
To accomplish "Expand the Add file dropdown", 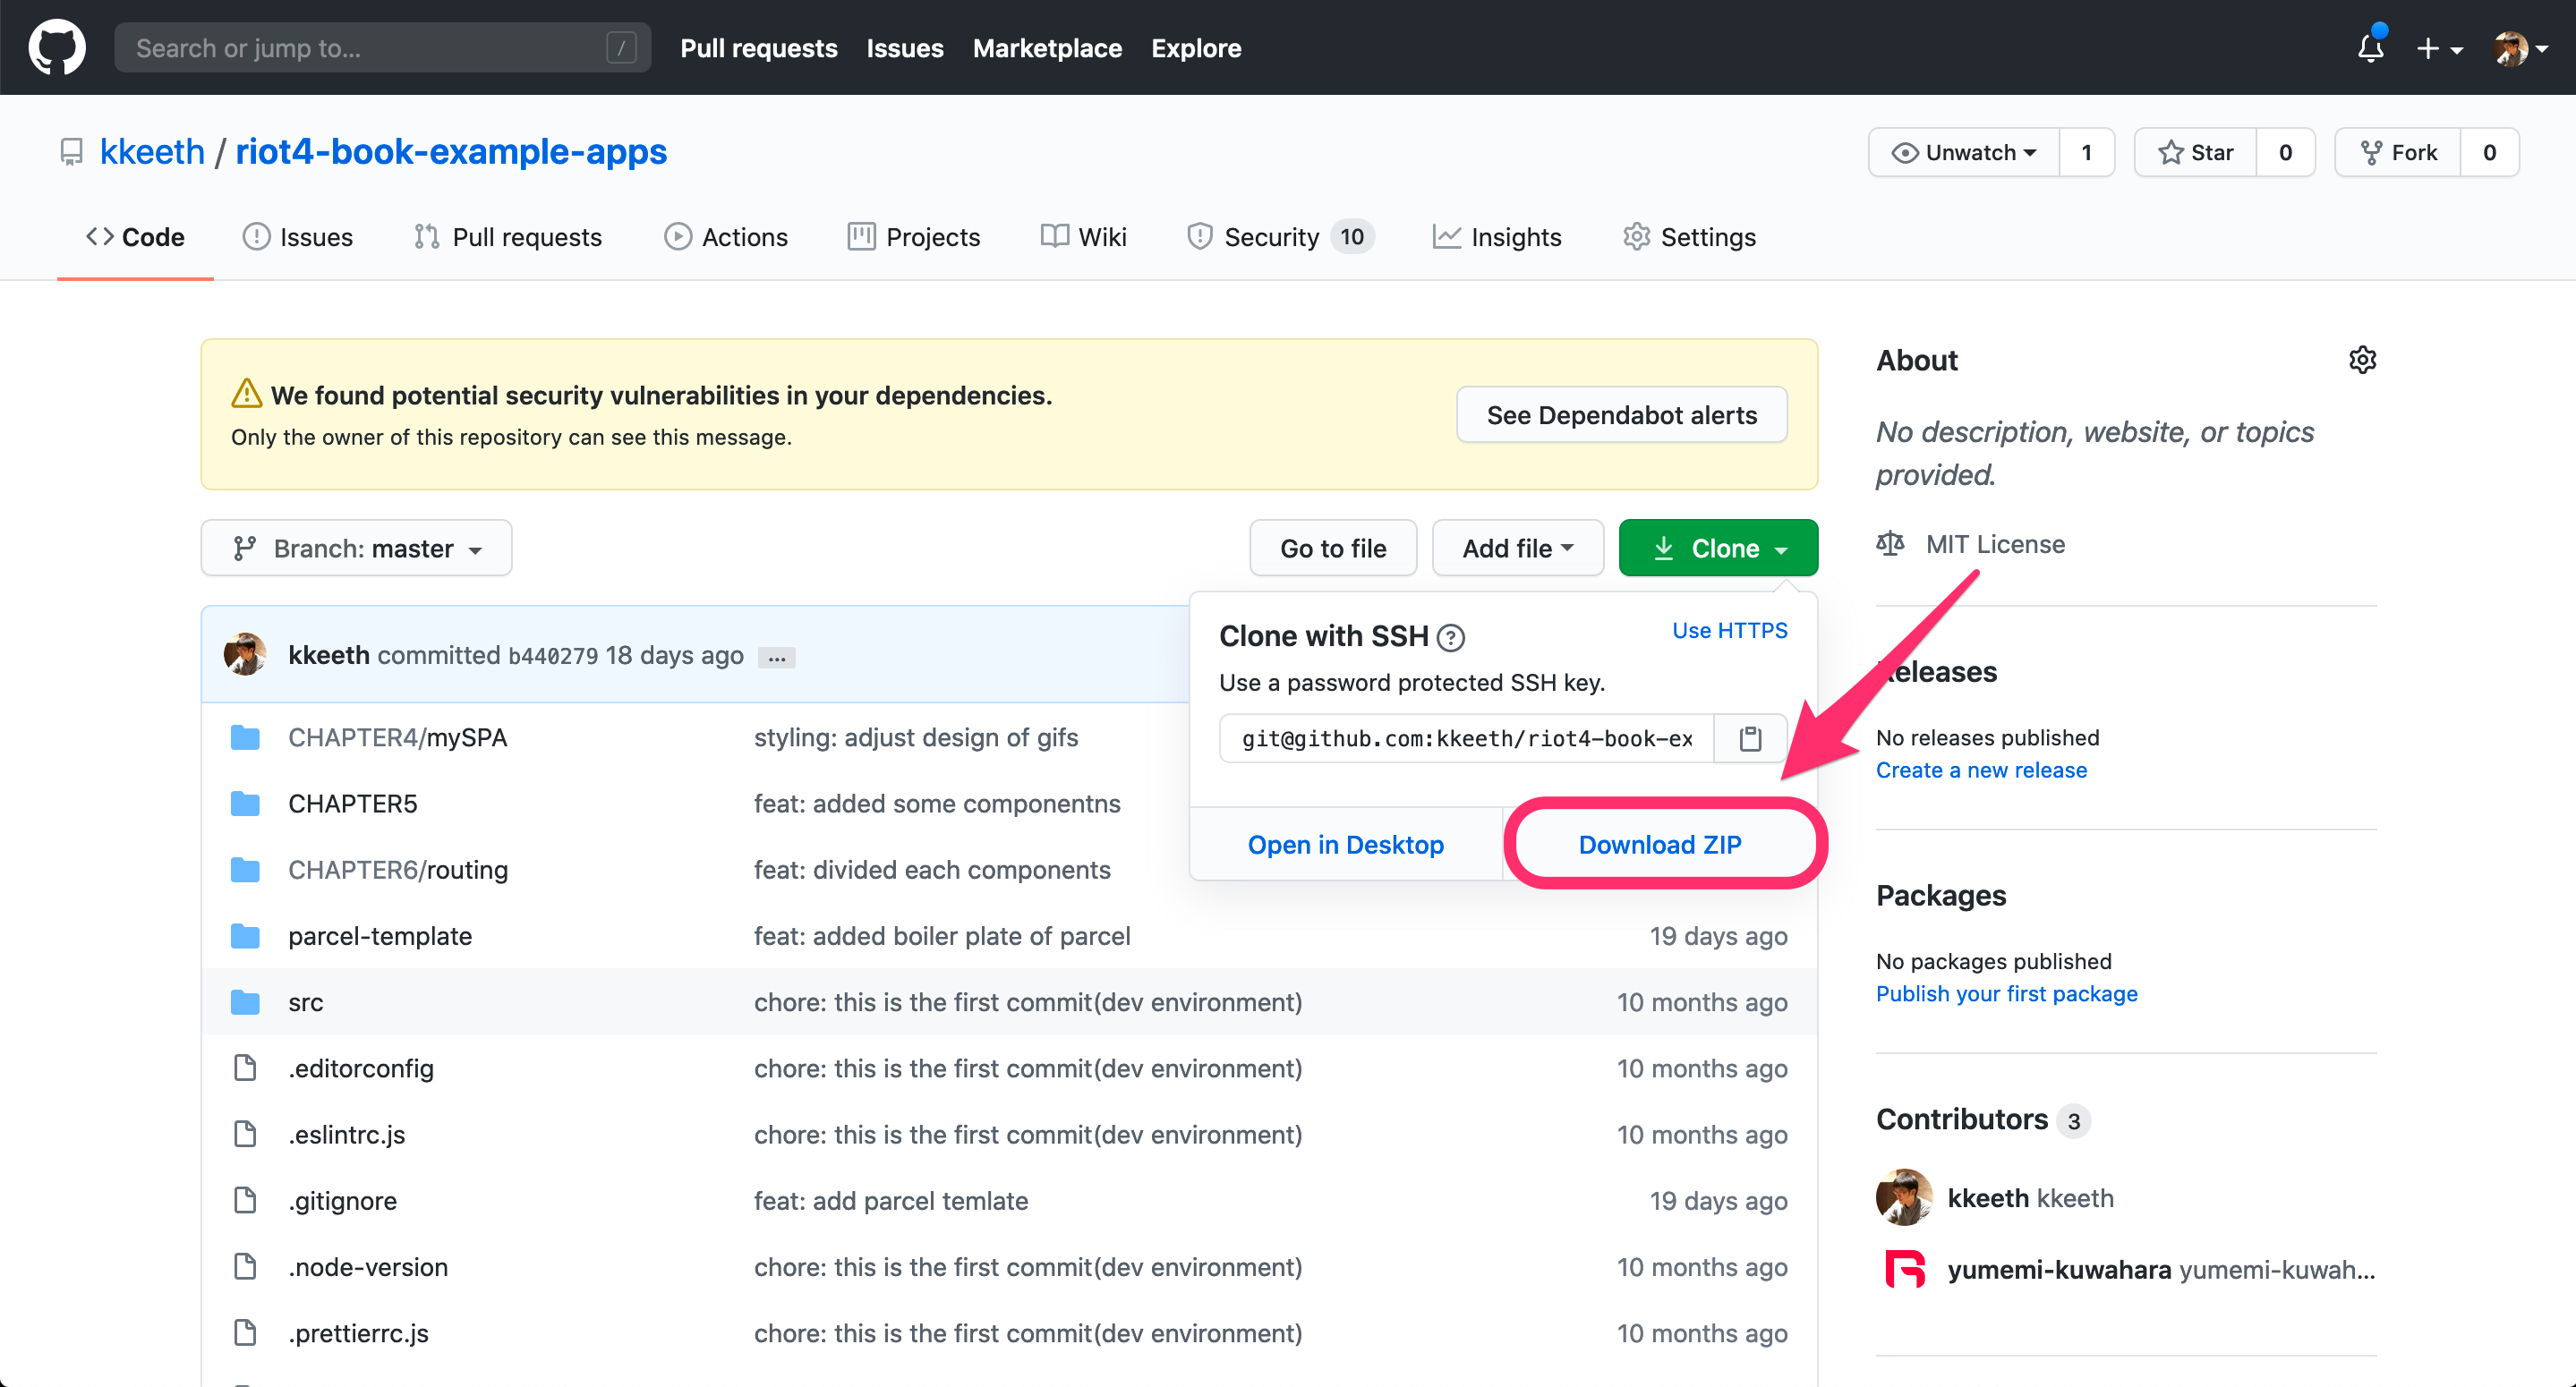I will [x=1517, y=548].
